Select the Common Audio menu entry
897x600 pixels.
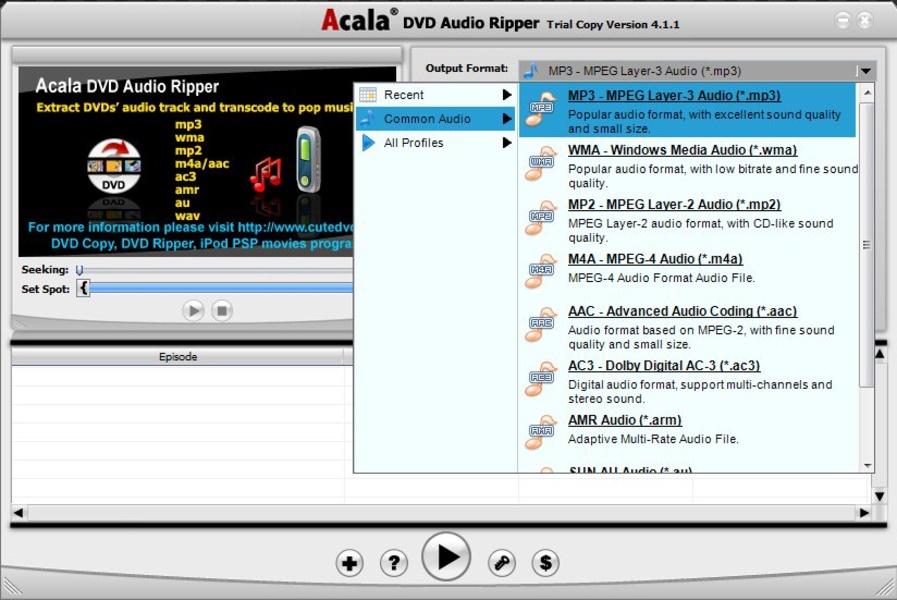pyautogui.click(x=435, y=118)
